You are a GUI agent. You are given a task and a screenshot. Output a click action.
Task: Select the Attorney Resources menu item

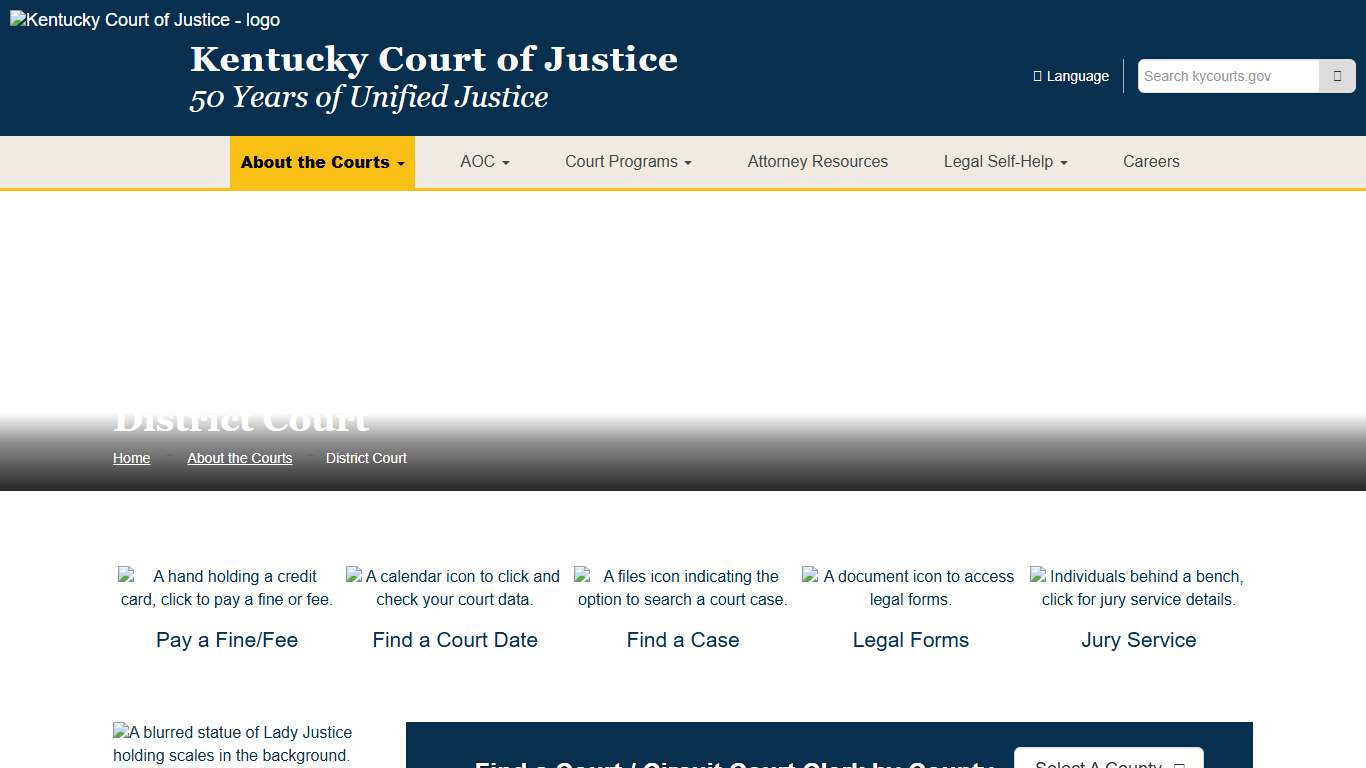point(817,161)
